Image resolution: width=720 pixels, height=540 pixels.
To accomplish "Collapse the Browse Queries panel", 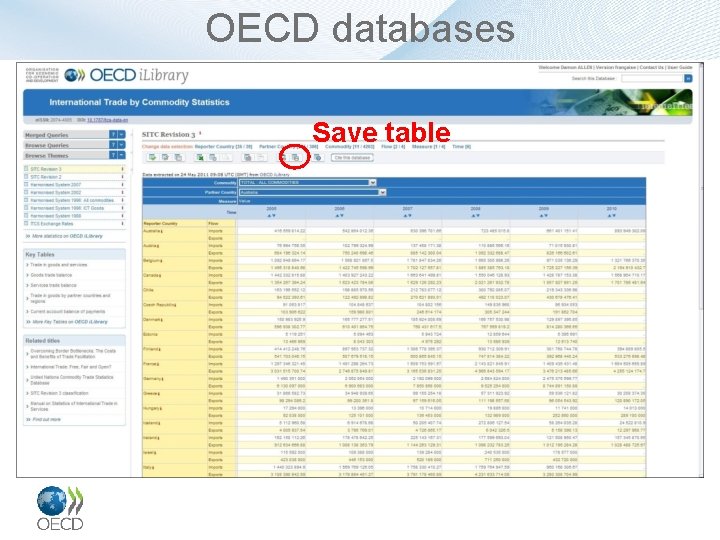I will point(121,145).
